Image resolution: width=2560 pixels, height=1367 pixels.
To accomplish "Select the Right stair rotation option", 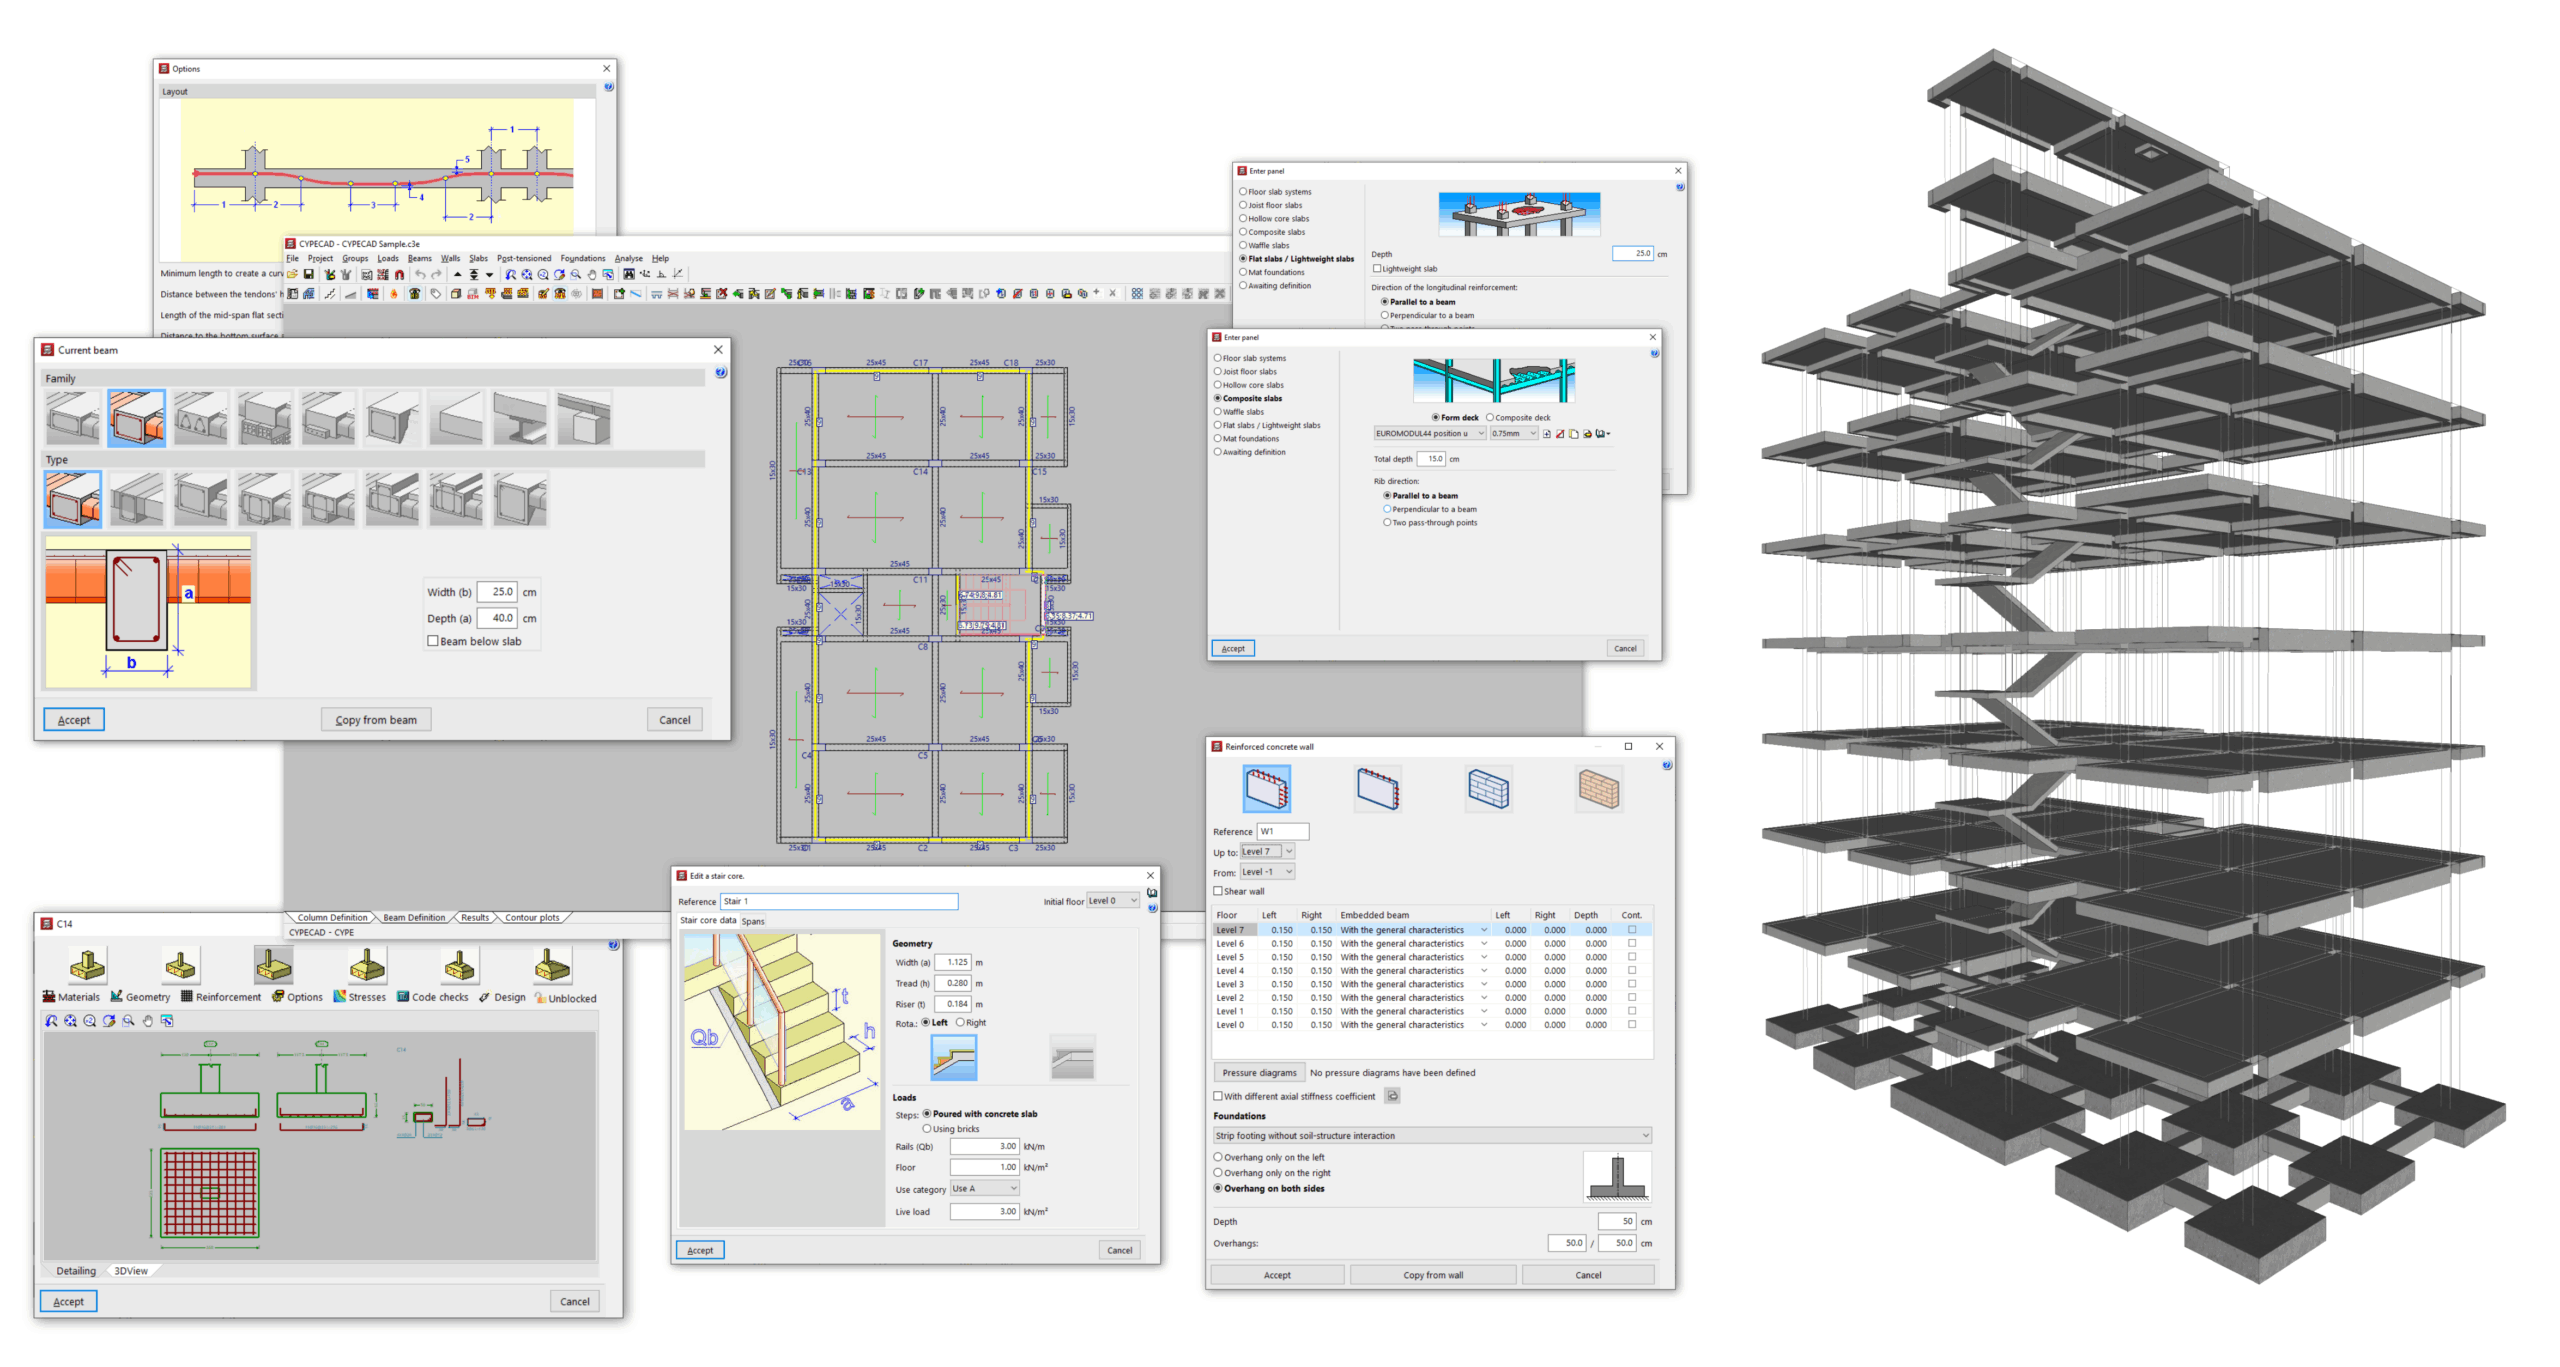I will tap(960, 1022).
